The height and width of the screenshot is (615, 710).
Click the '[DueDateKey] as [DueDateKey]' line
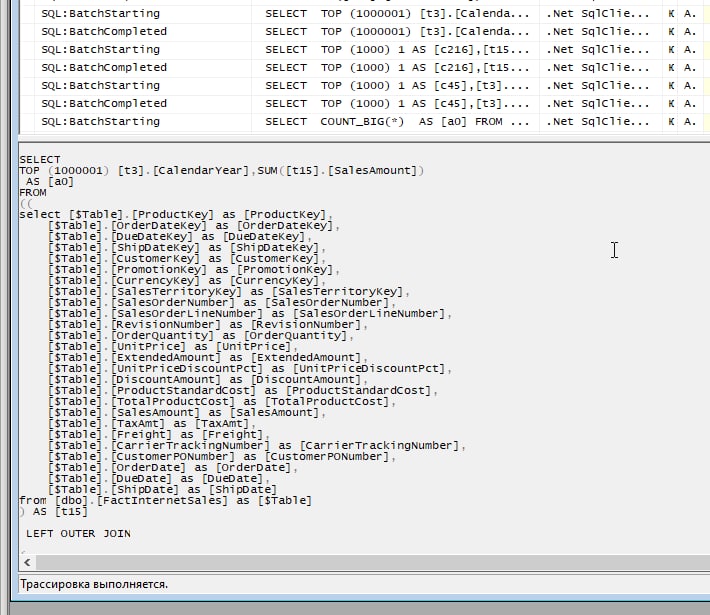(180, 236)
